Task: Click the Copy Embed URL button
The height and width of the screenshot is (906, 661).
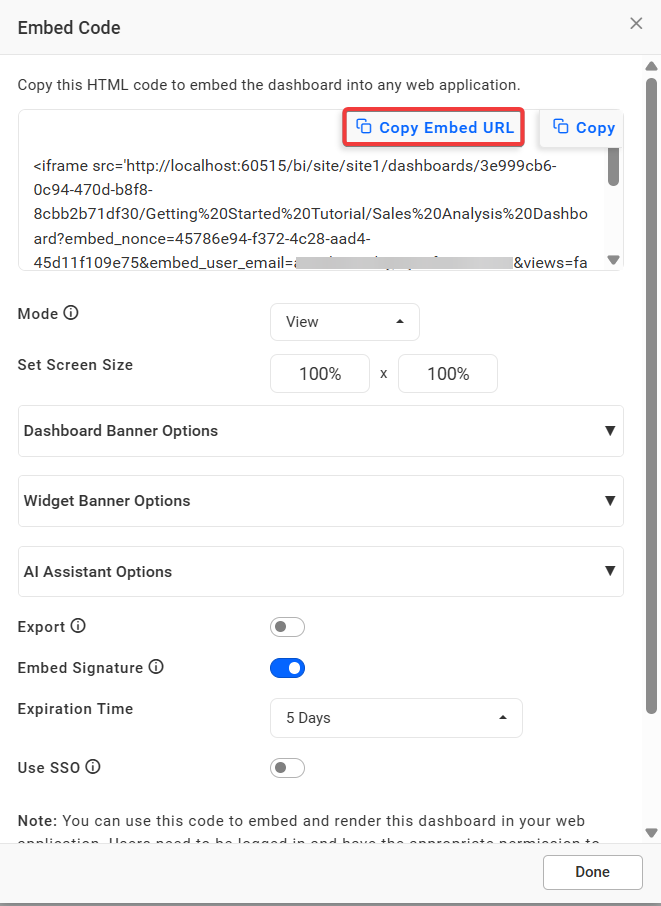Action: (434, 127)
